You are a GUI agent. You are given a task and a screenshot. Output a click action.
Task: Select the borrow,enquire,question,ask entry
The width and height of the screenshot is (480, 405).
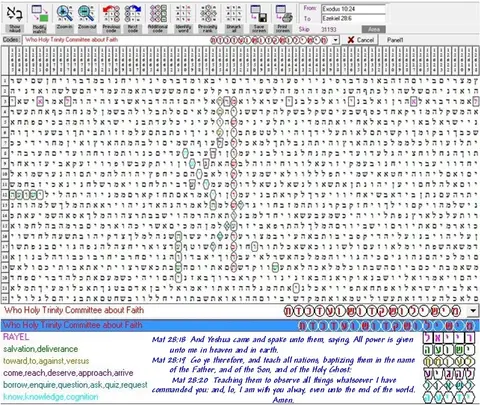point(75,385)
